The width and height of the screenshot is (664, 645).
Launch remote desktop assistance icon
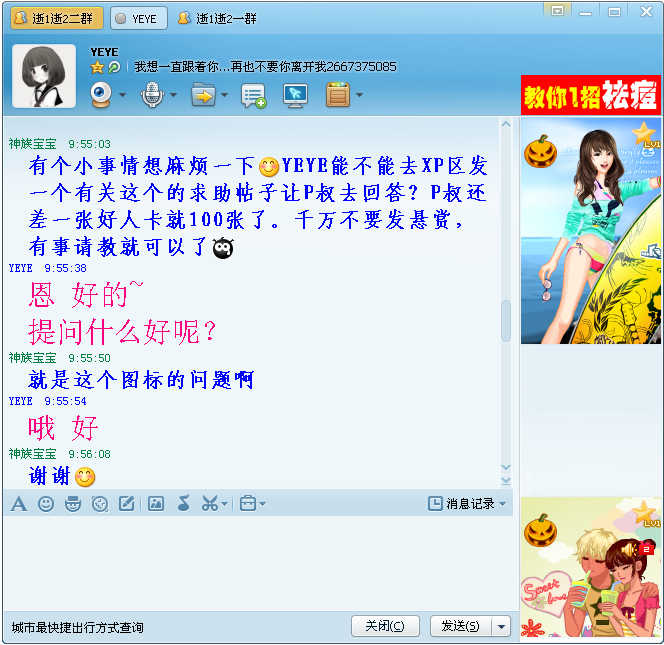tap(295, 95)
